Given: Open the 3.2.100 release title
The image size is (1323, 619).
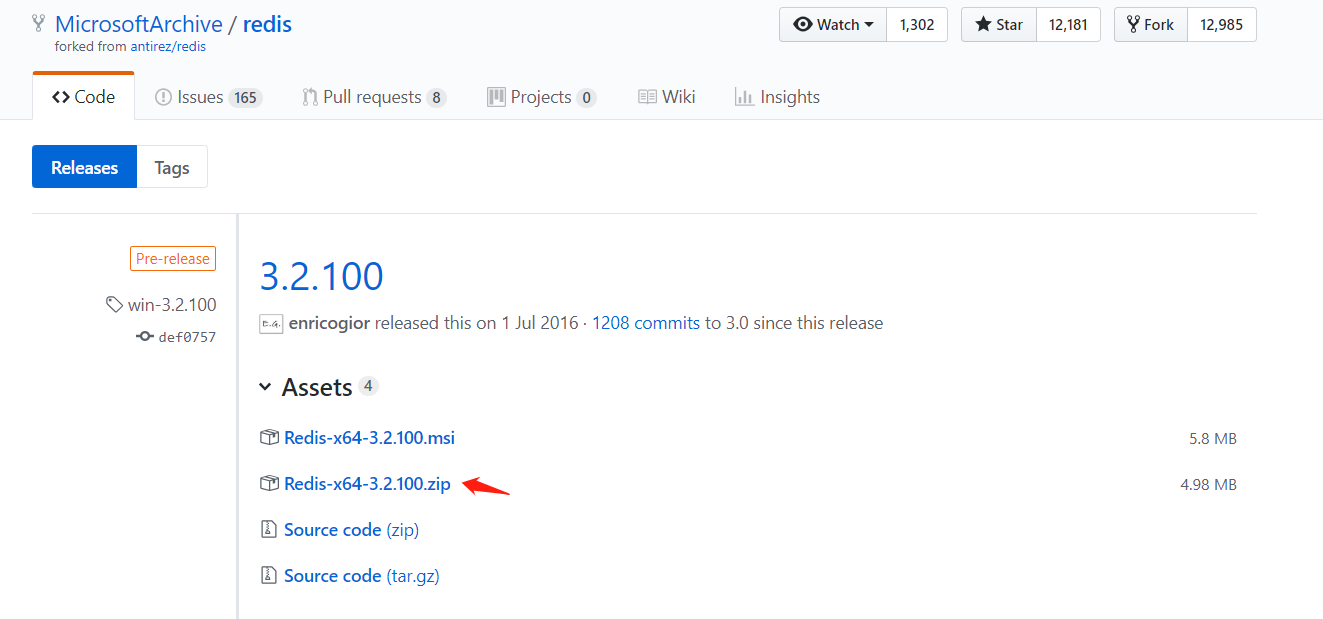Looking at the screenshot, I should point(321,276).
